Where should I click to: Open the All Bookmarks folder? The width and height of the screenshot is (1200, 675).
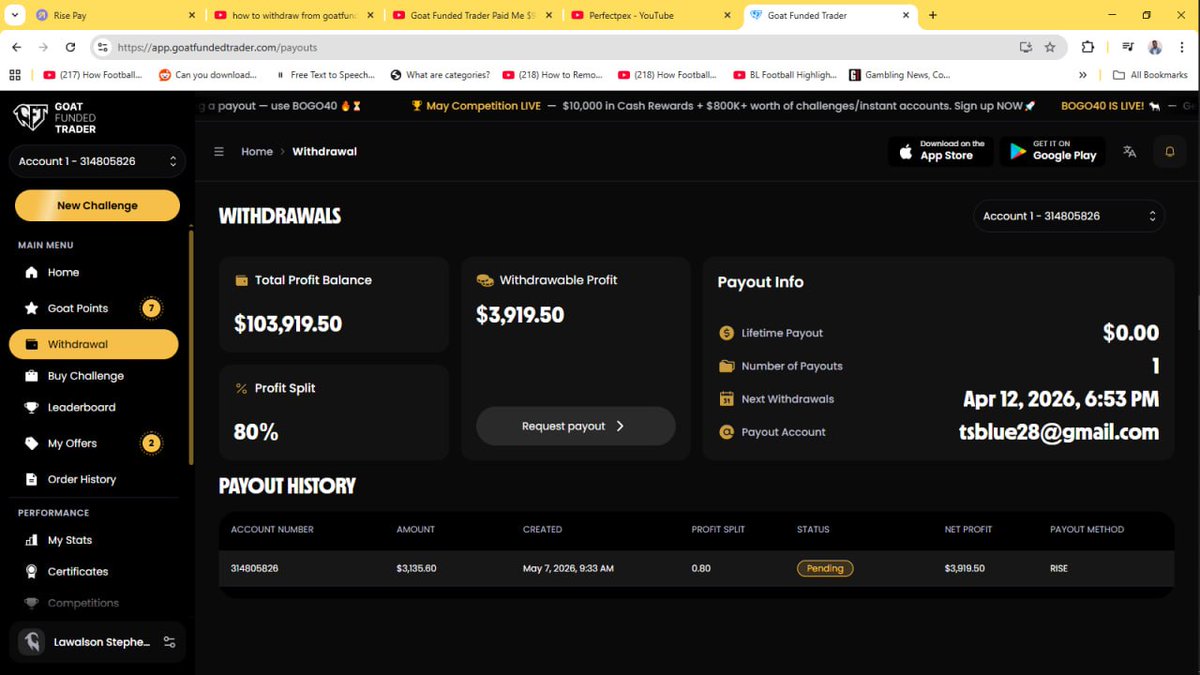tap(1151, 75)
